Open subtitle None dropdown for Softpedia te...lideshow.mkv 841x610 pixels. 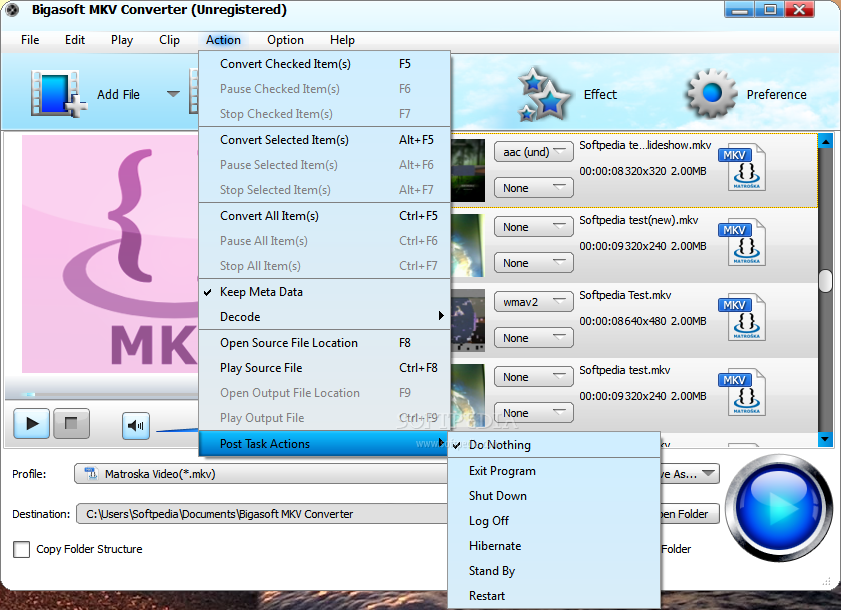(534, 188)
